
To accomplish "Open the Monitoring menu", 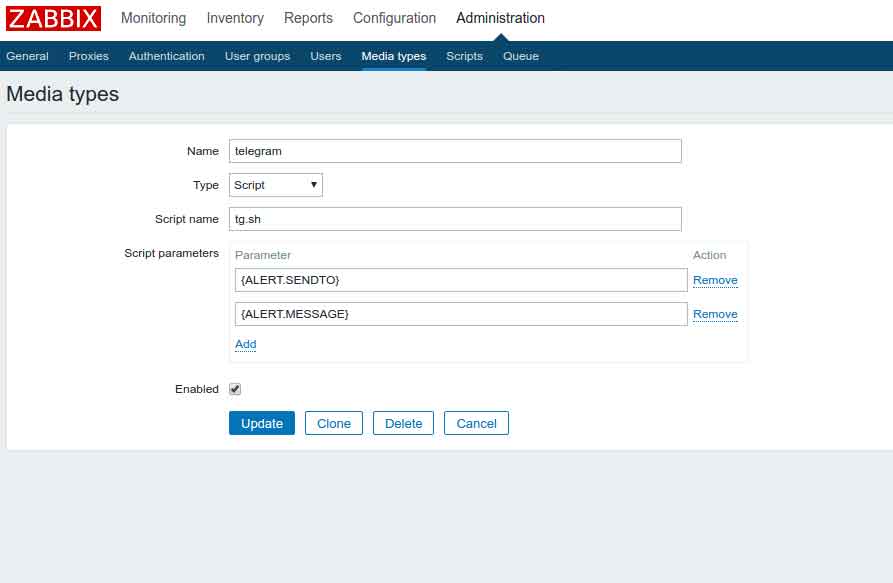I will 153,18.
